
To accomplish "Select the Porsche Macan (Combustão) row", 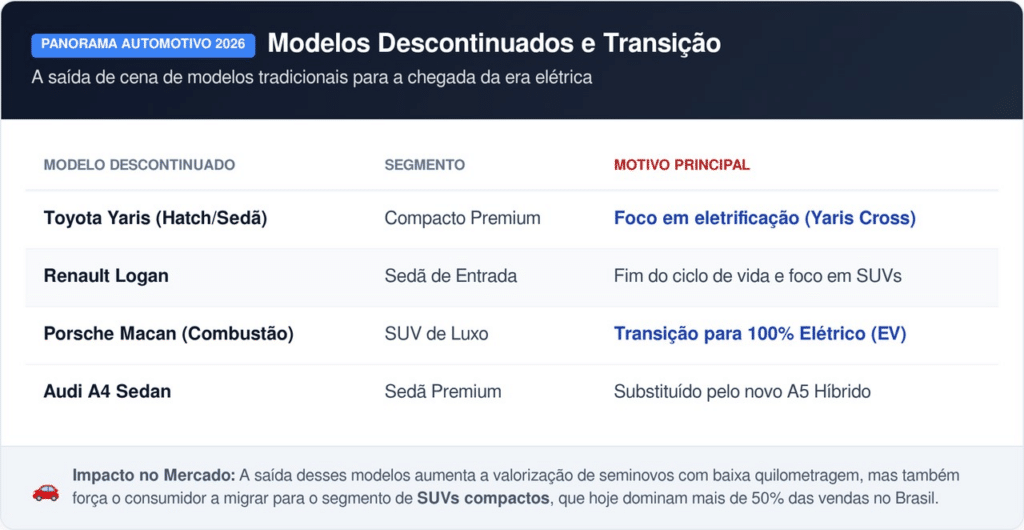I will pyautogui.click(x=168, y=334).
